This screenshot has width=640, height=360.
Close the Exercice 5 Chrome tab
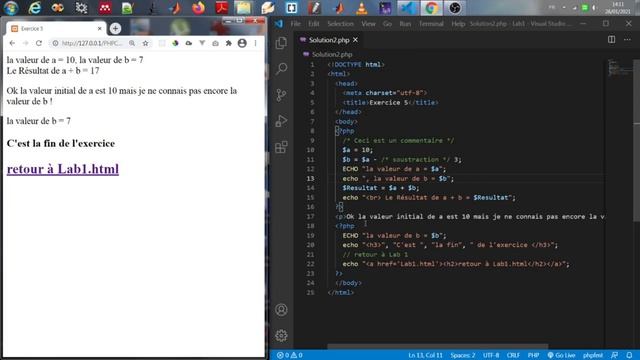(x=100, y=29)
